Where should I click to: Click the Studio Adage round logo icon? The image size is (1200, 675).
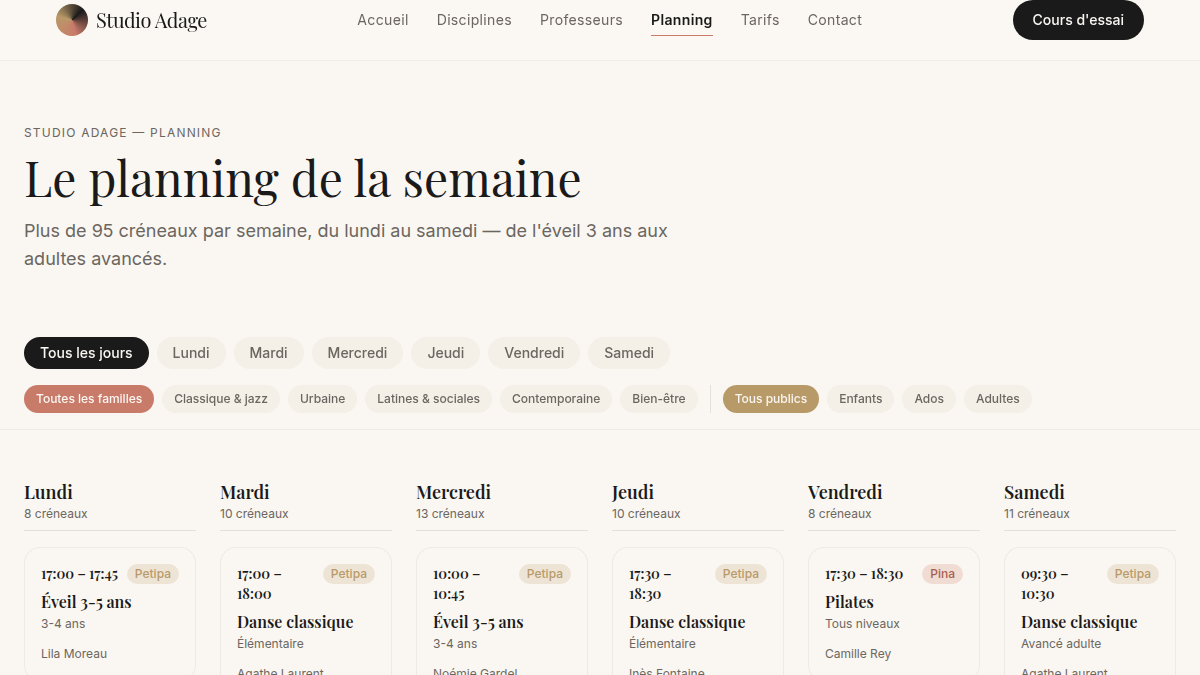coord(72,20)
